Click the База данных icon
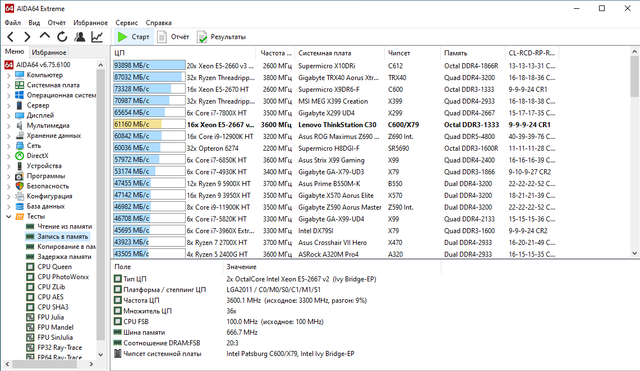 (x=20, y=206)
